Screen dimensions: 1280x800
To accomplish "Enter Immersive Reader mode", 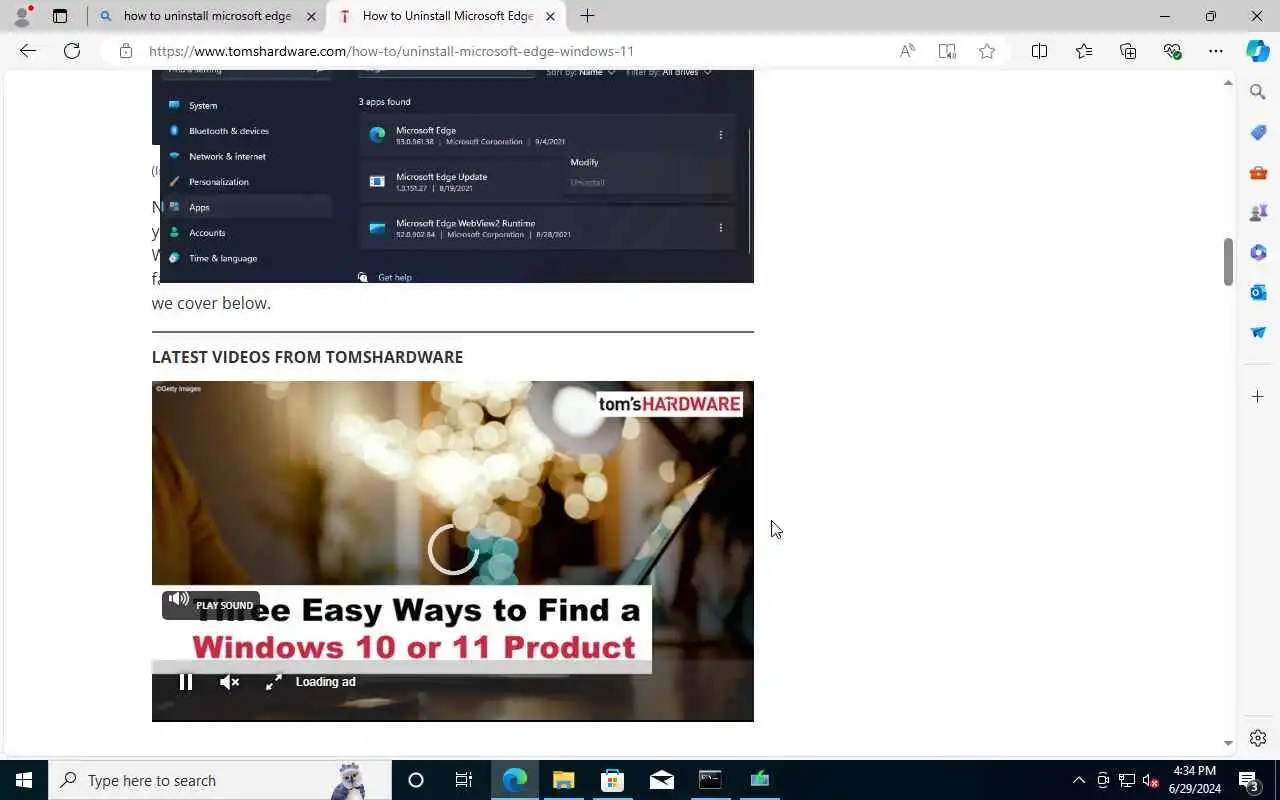I will coord(947,51).
